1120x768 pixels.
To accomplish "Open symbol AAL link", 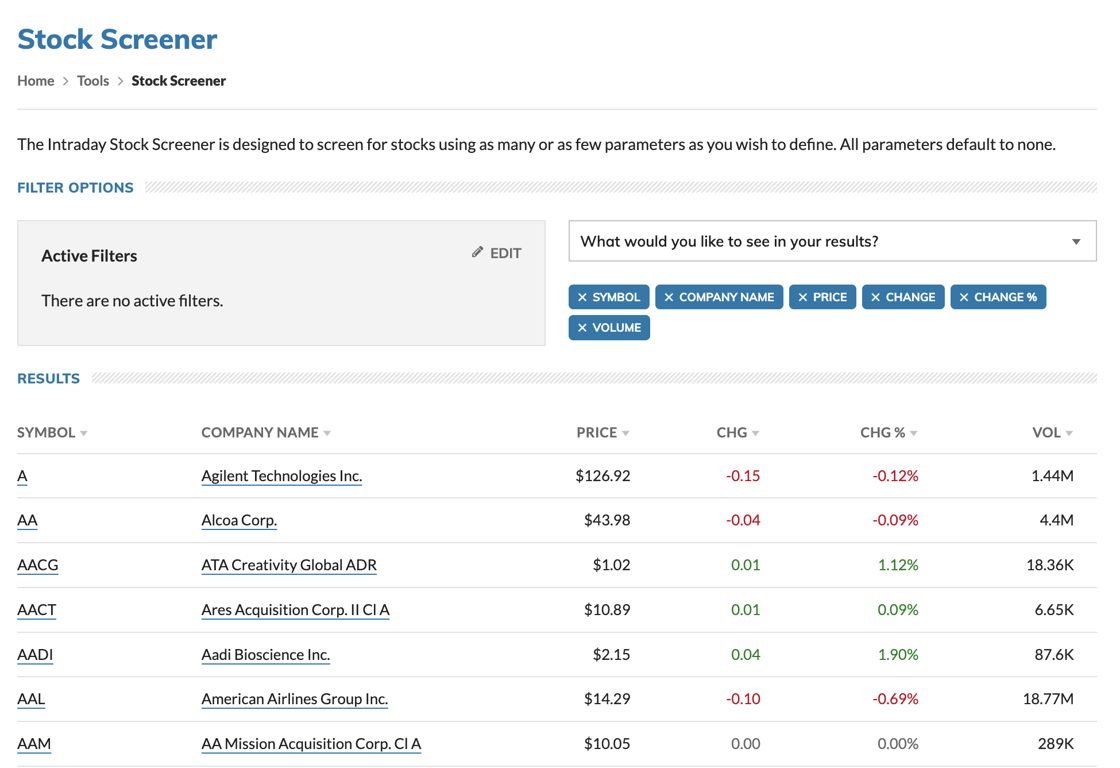I will 31,699.
